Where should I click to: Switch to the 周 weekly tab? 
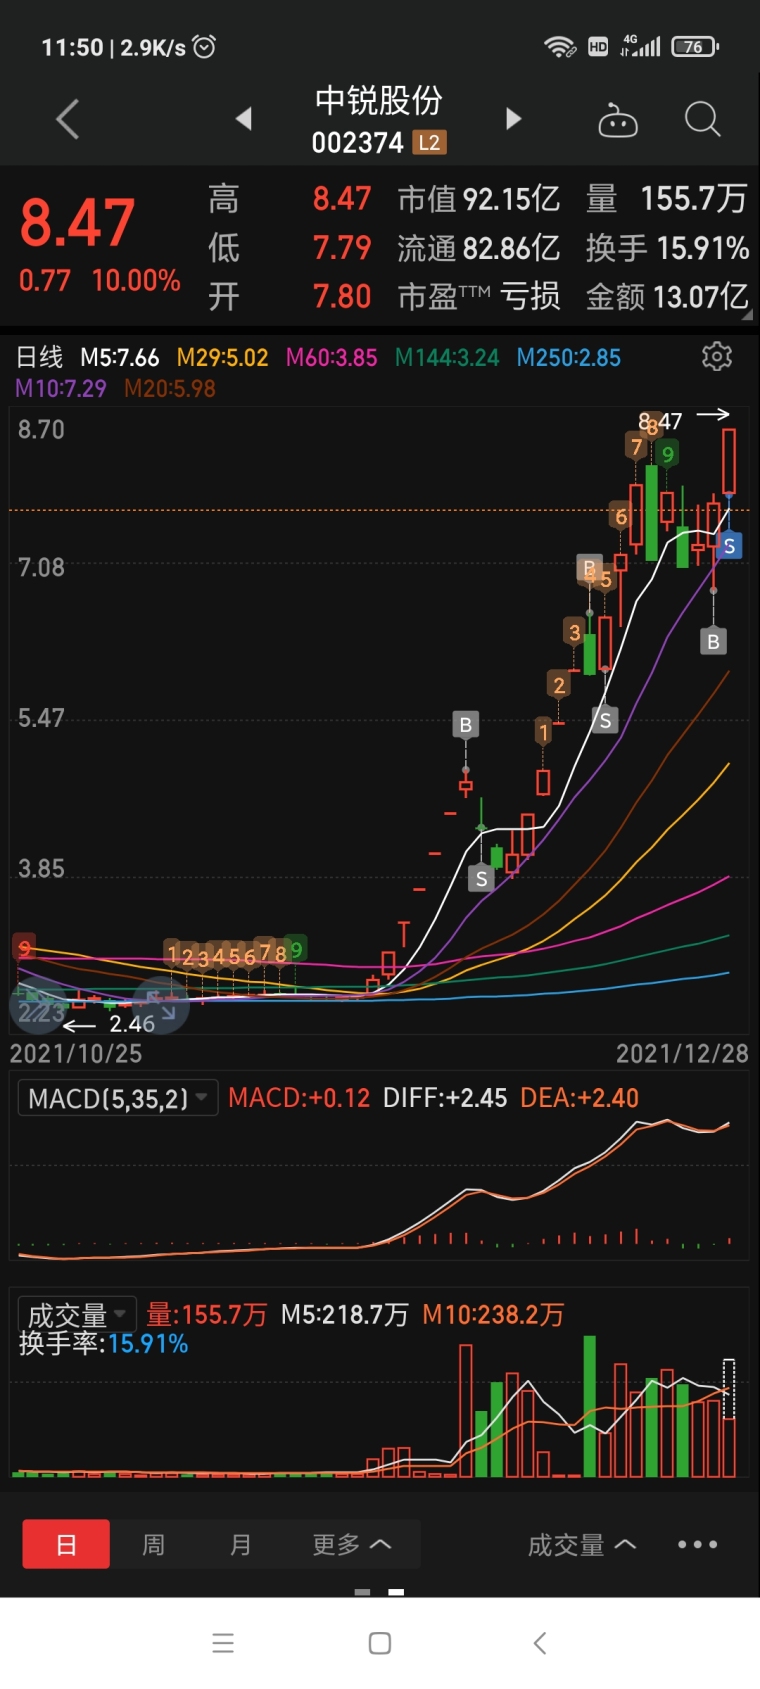(x=153, y=1544)
